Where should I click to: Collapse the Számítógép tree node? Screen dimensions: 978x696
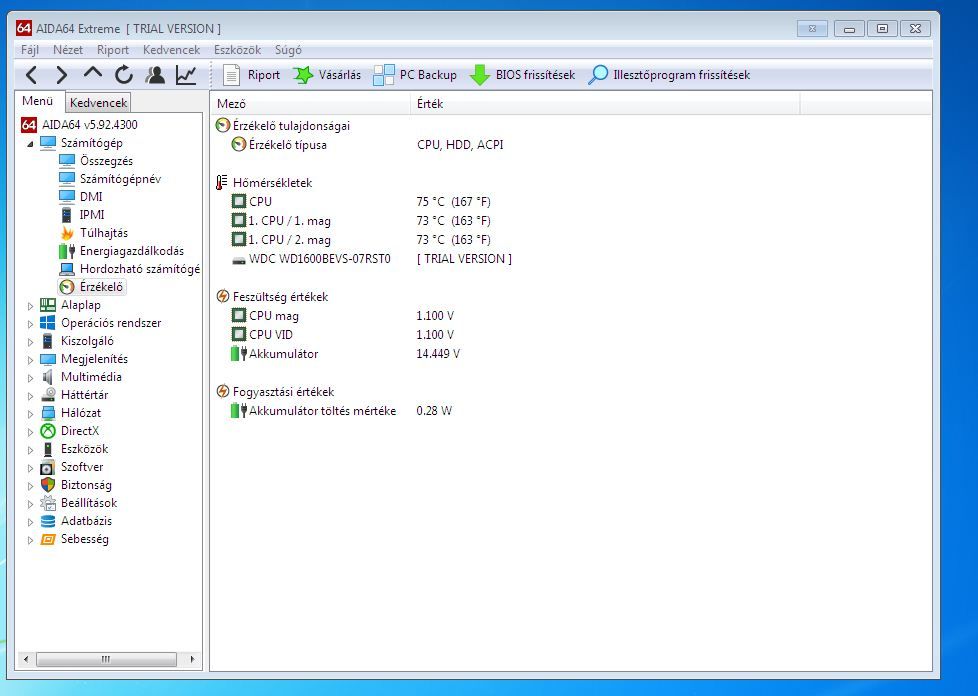coord(31,143)
